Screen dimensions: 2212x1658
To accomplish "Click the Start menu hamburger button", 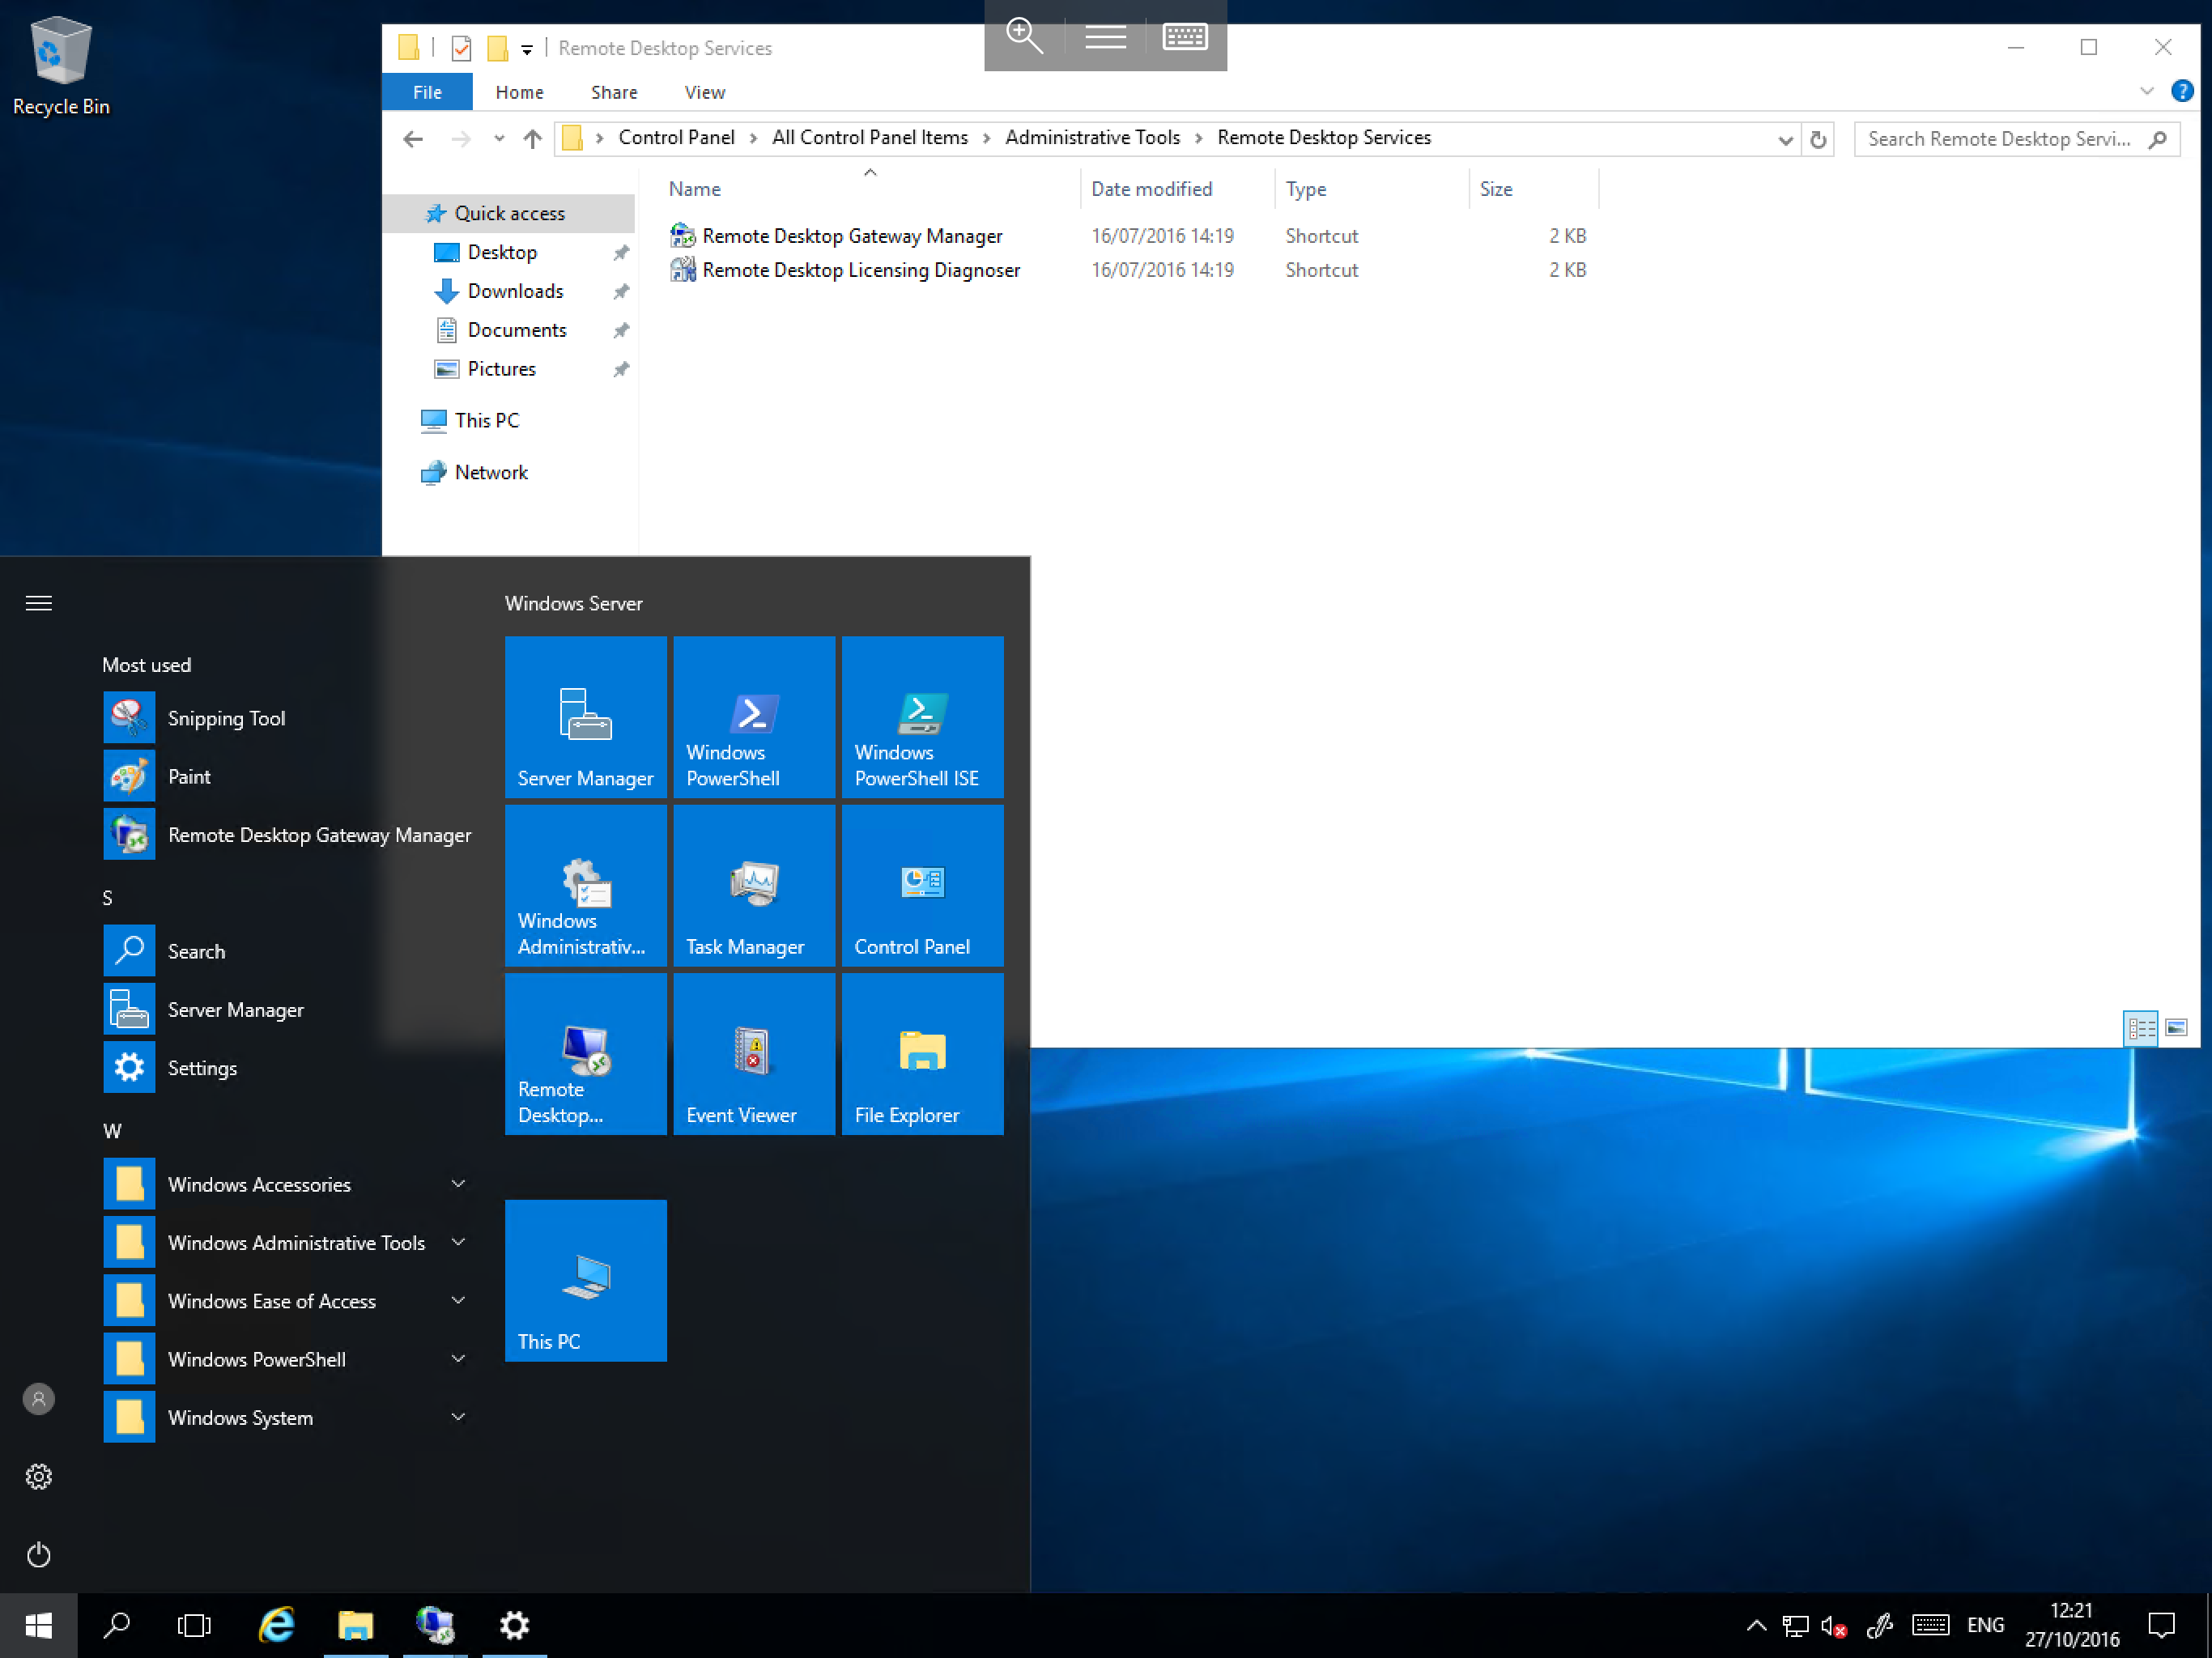I will pos(39,603).
